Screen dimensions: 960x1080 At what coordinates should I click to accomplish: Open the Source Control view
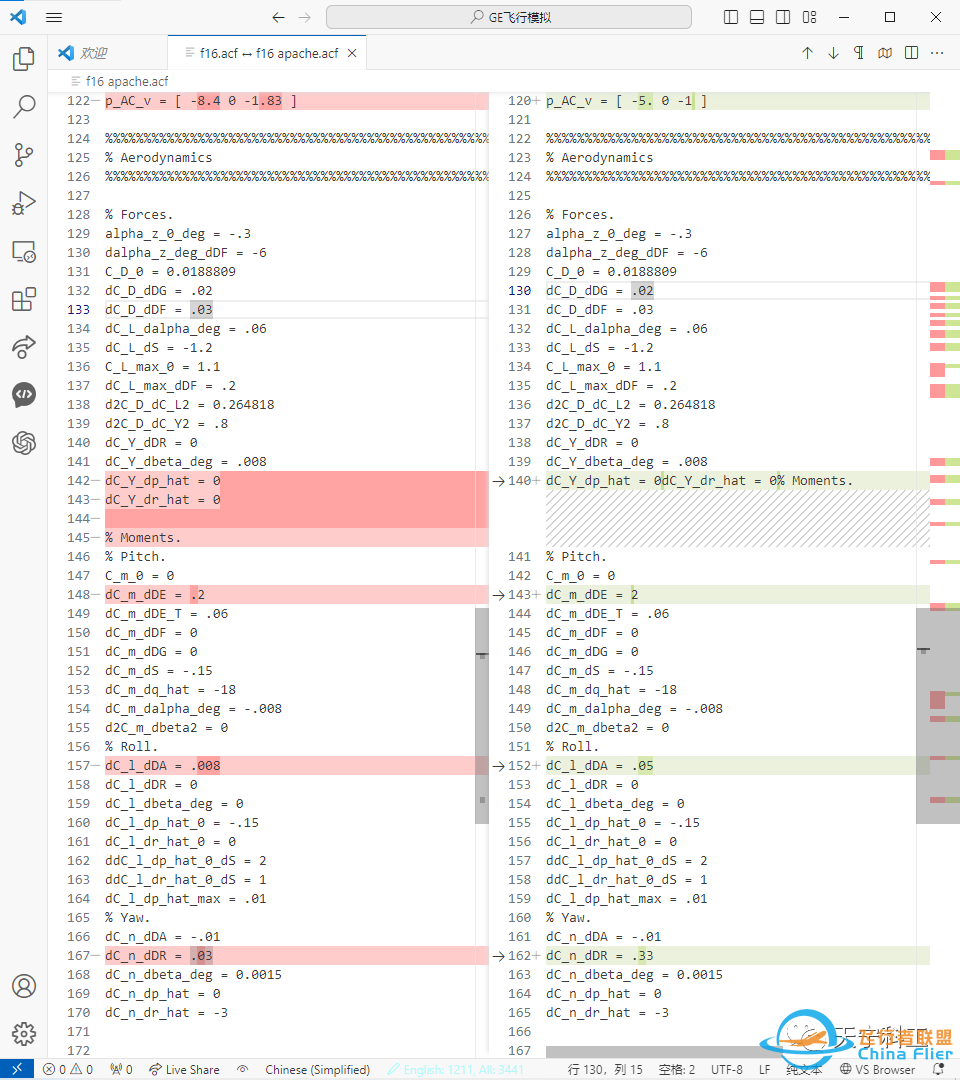click(24, 155)
